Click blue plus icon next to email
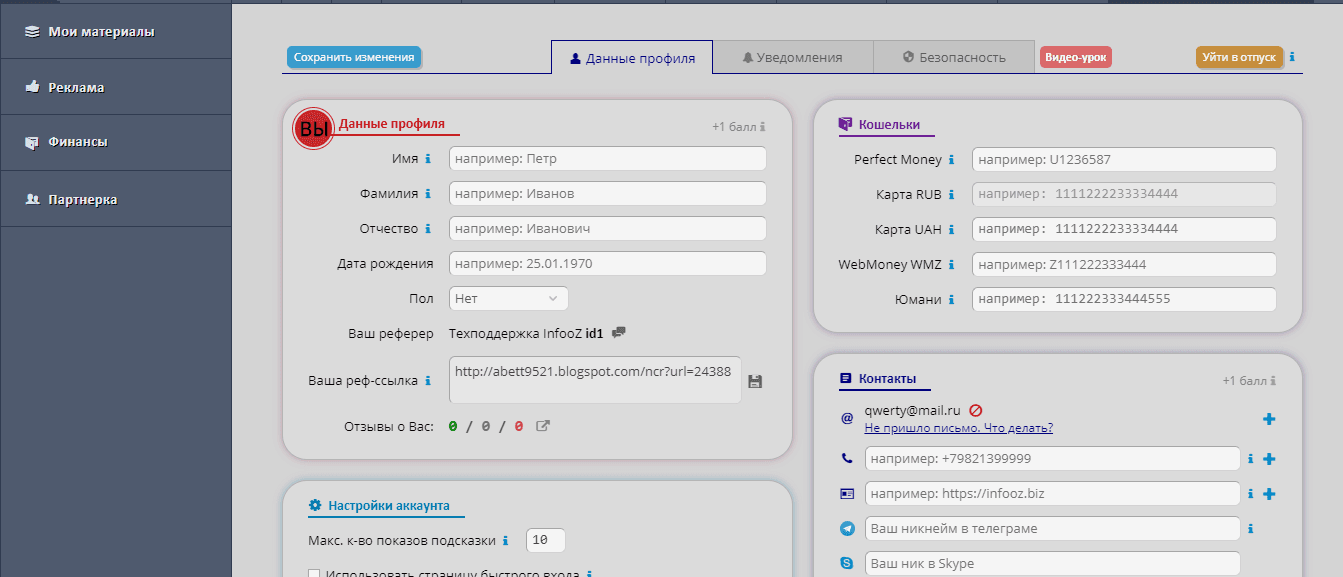Viewport: 1343px width, 577px height. click(1269, 419)
